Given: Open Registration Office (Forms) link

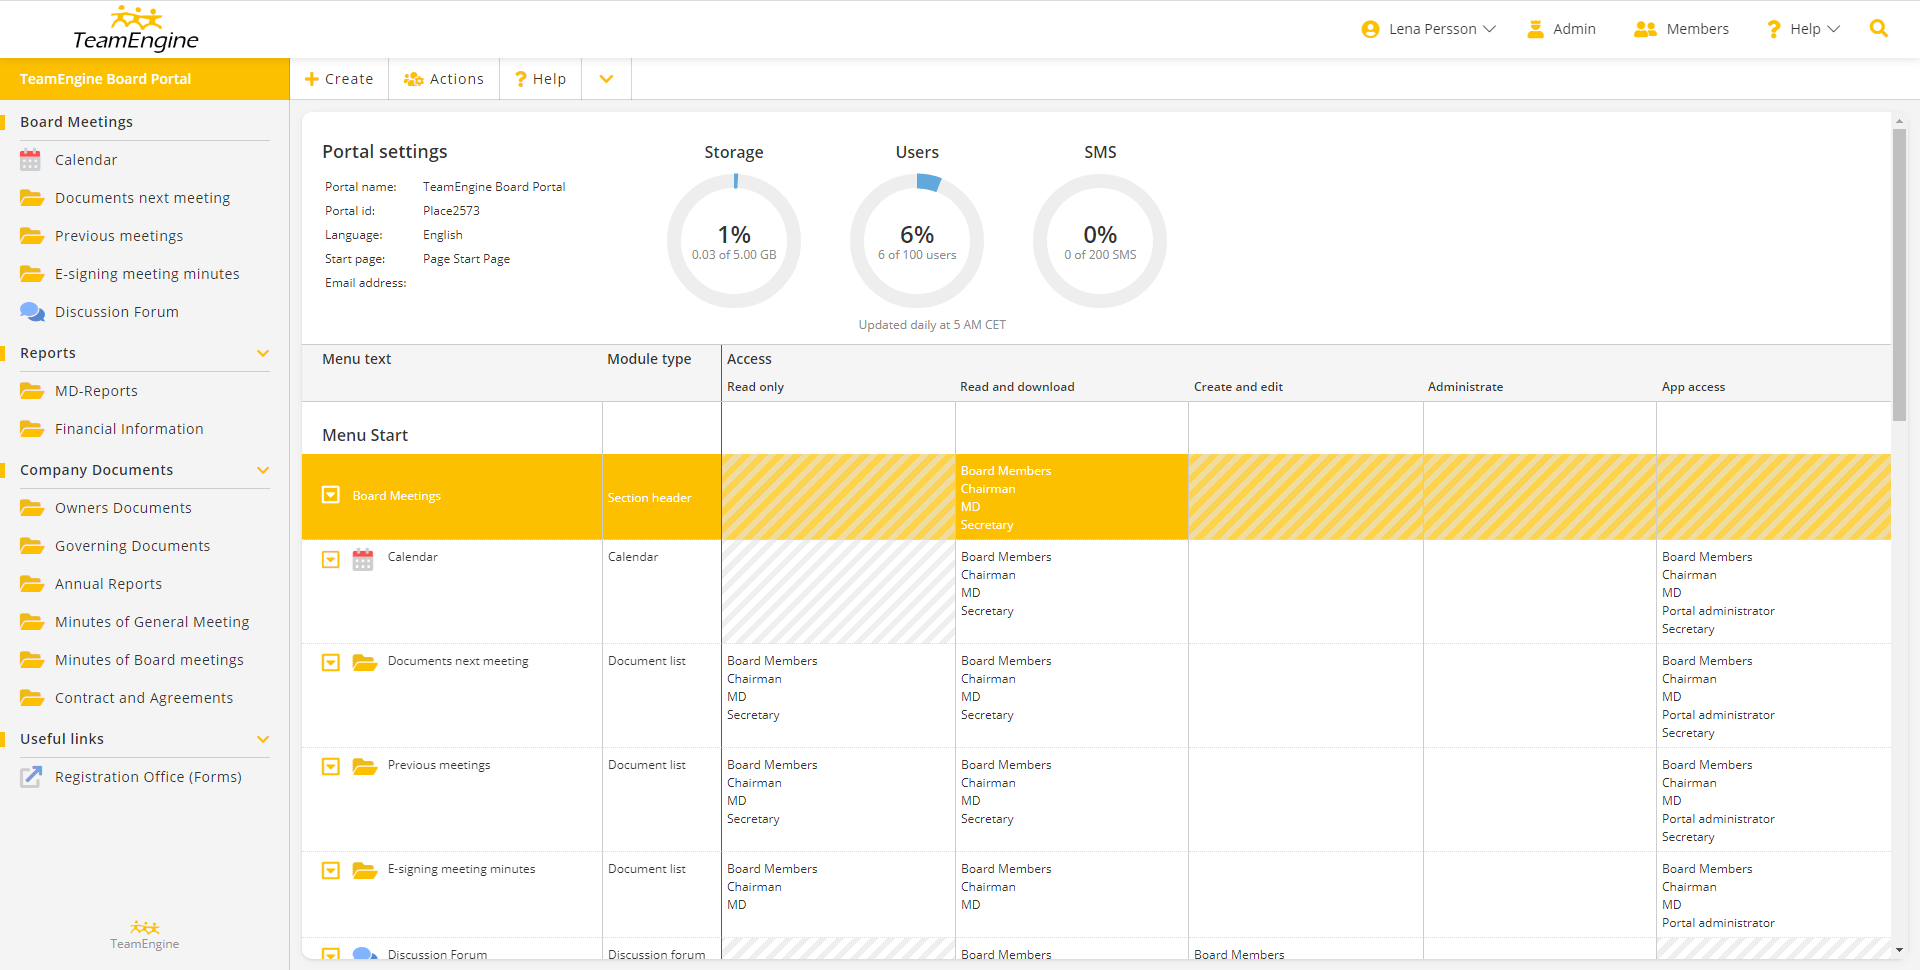Looking at the screenshot, I should coord(148,777).
